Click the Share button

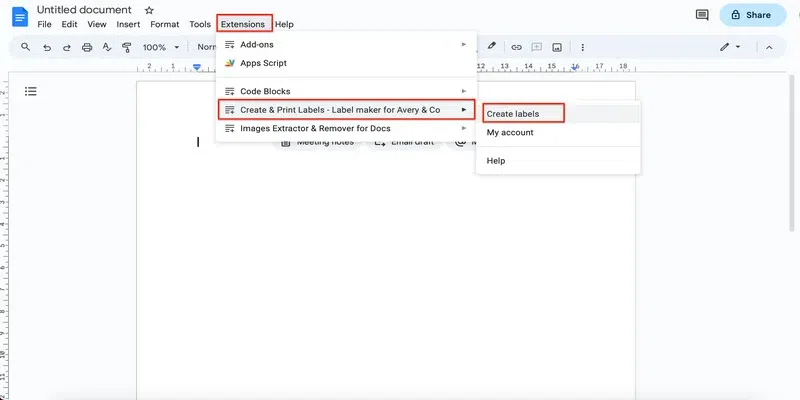point(753,15)
